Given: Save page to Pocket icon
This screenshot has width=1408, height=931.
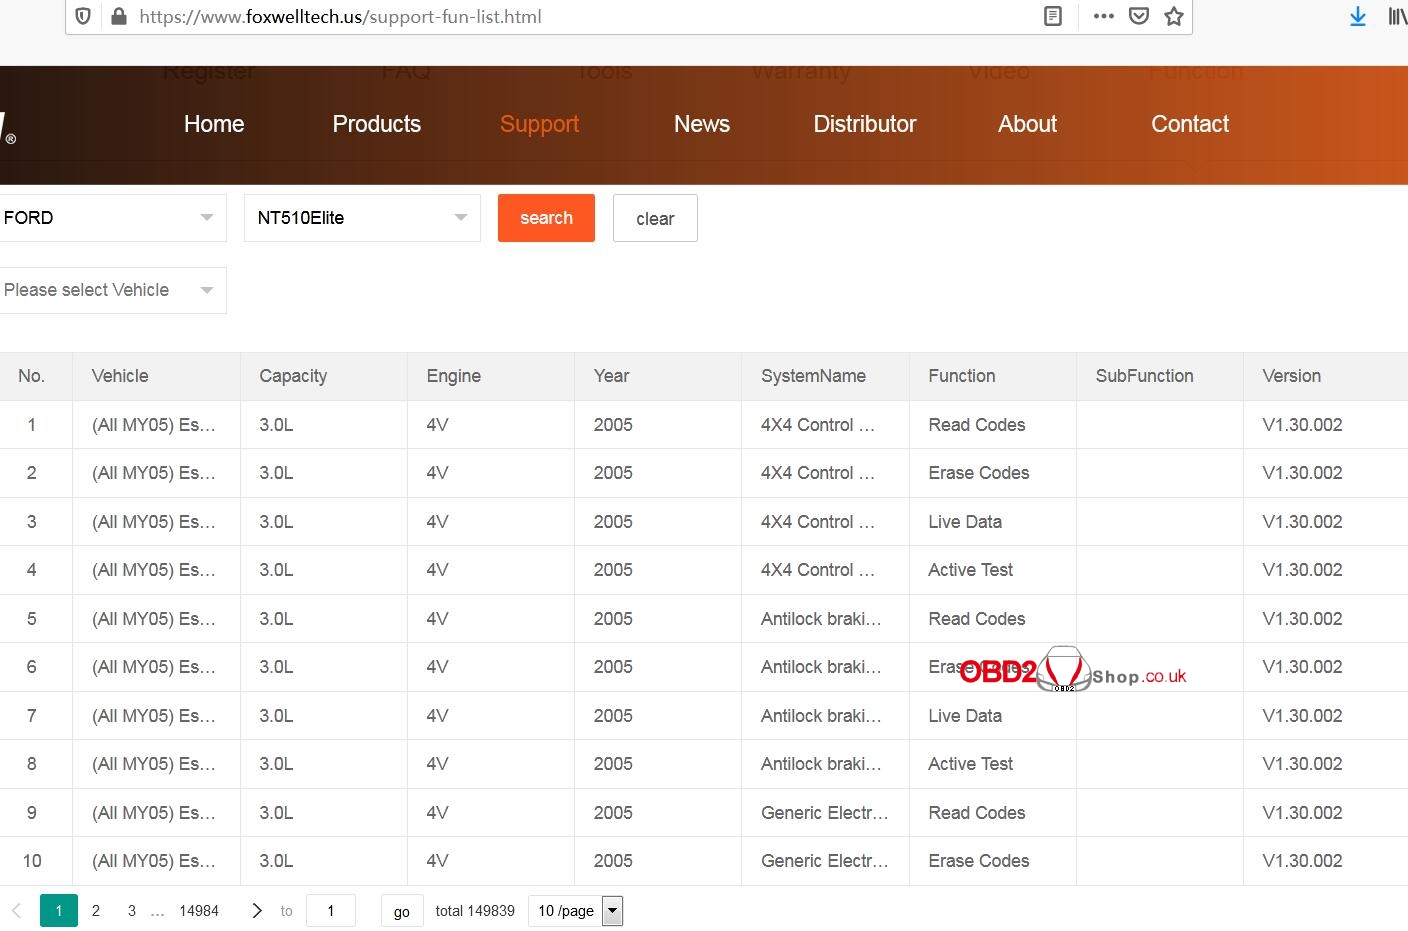Looking at the screenshot, I should pos(1139,16).
